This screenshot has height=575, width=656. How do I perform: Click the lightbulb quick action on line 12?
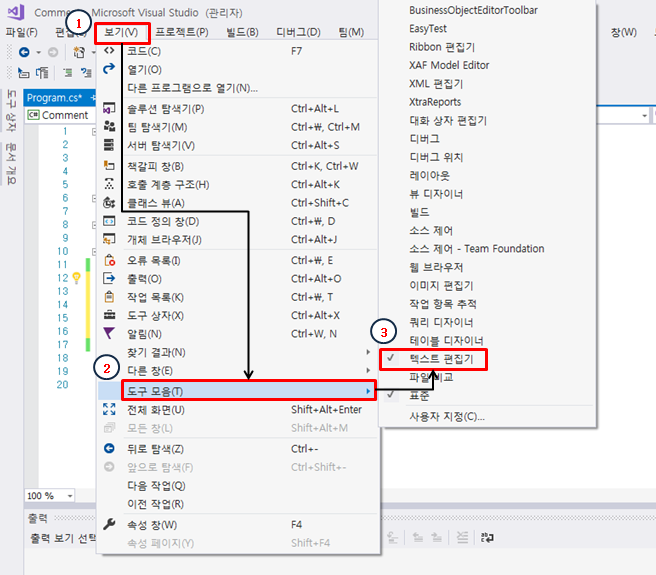[x=77, y=278]
